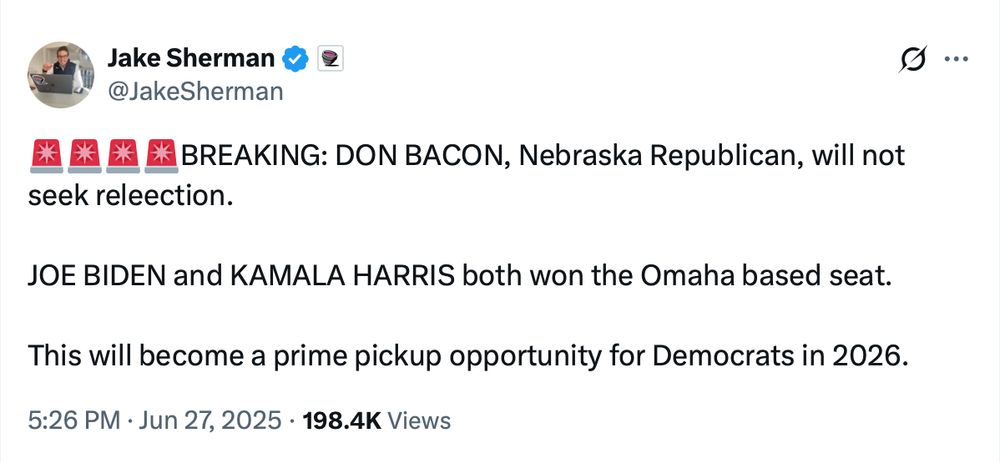Open the three-dot more options menu

[956, 60]
